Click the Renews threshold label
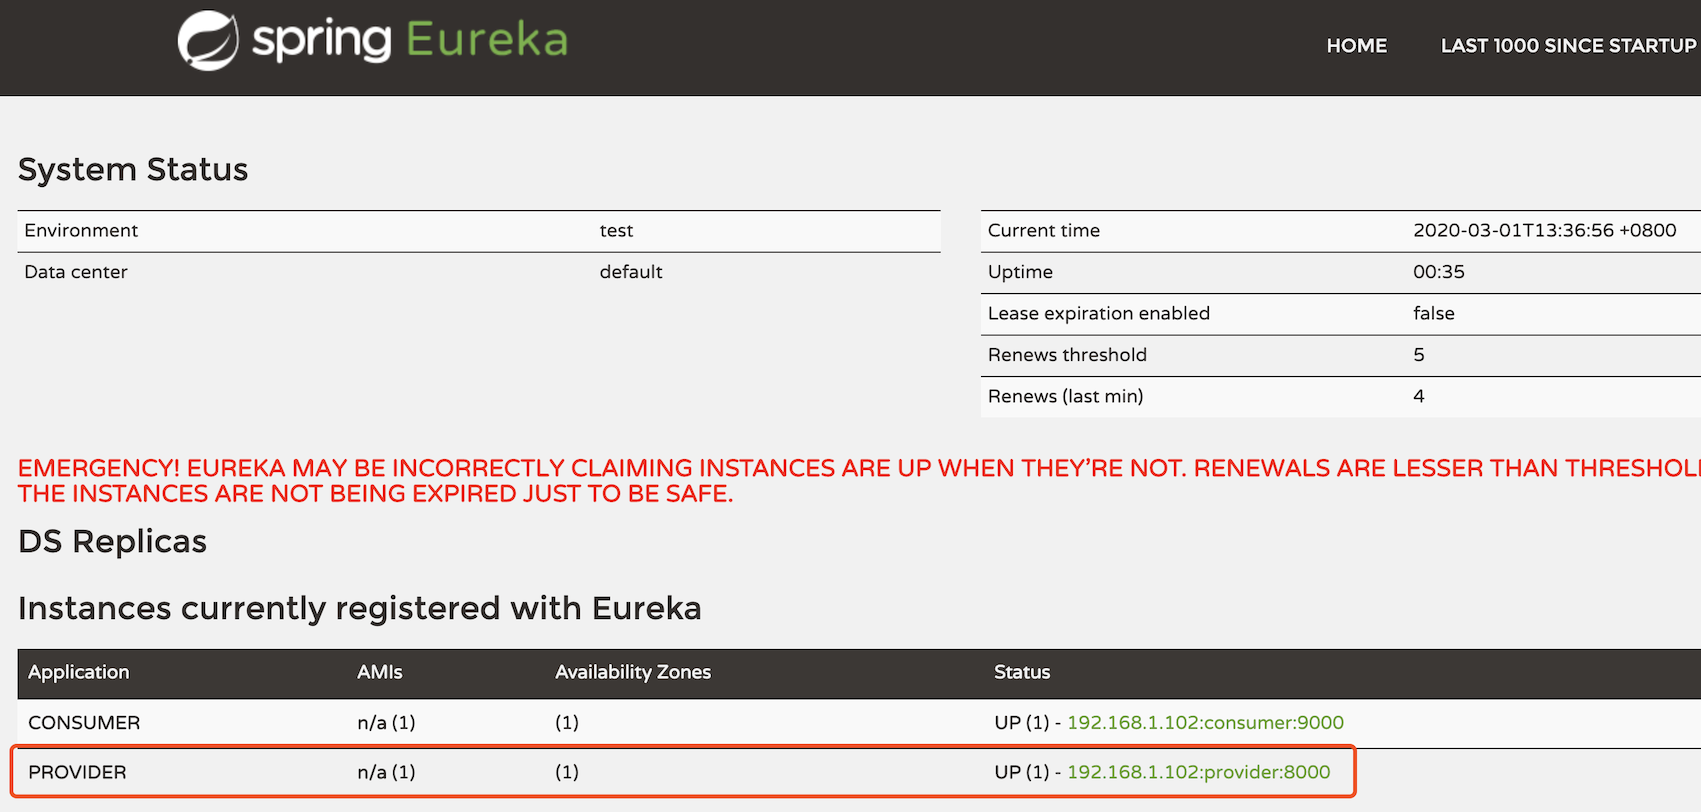 click(x=1067, y=355)
